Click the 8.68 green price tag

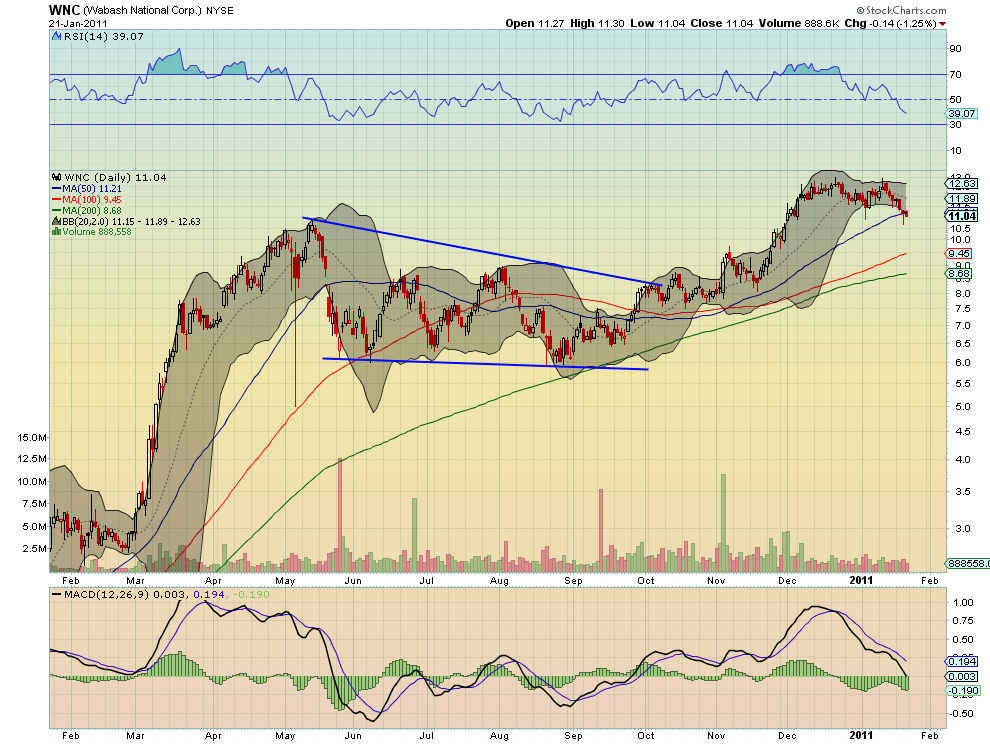point(959,273)
